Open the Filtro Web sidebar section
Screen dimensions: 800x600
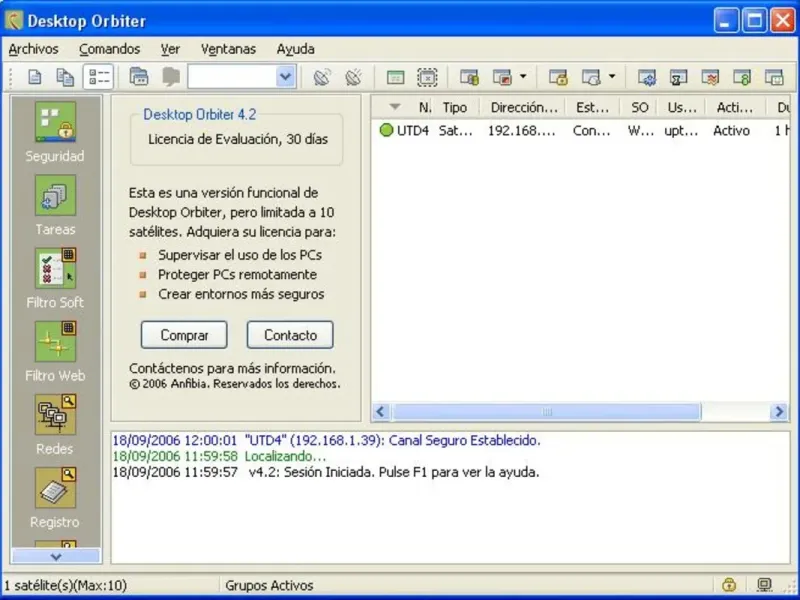tap(55, 352)
